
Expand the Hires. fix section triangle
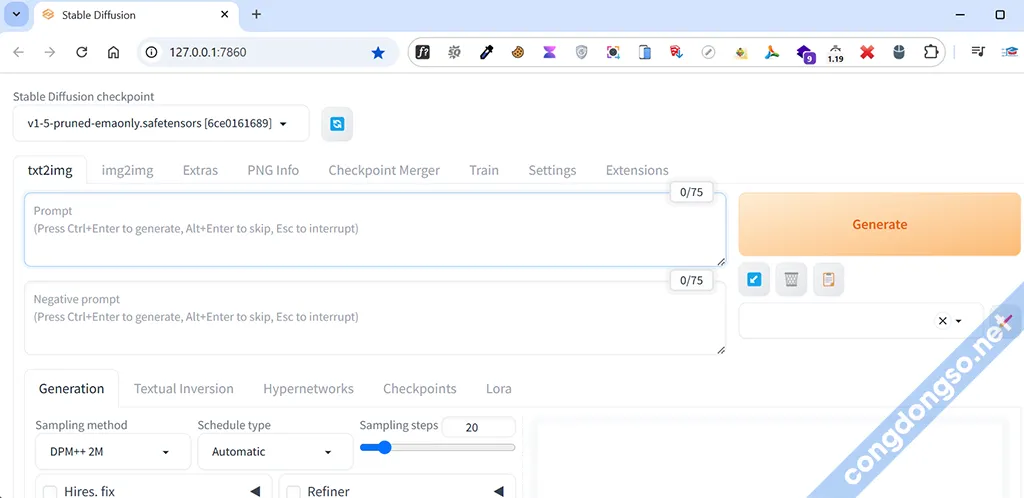(x=255, y=491)
